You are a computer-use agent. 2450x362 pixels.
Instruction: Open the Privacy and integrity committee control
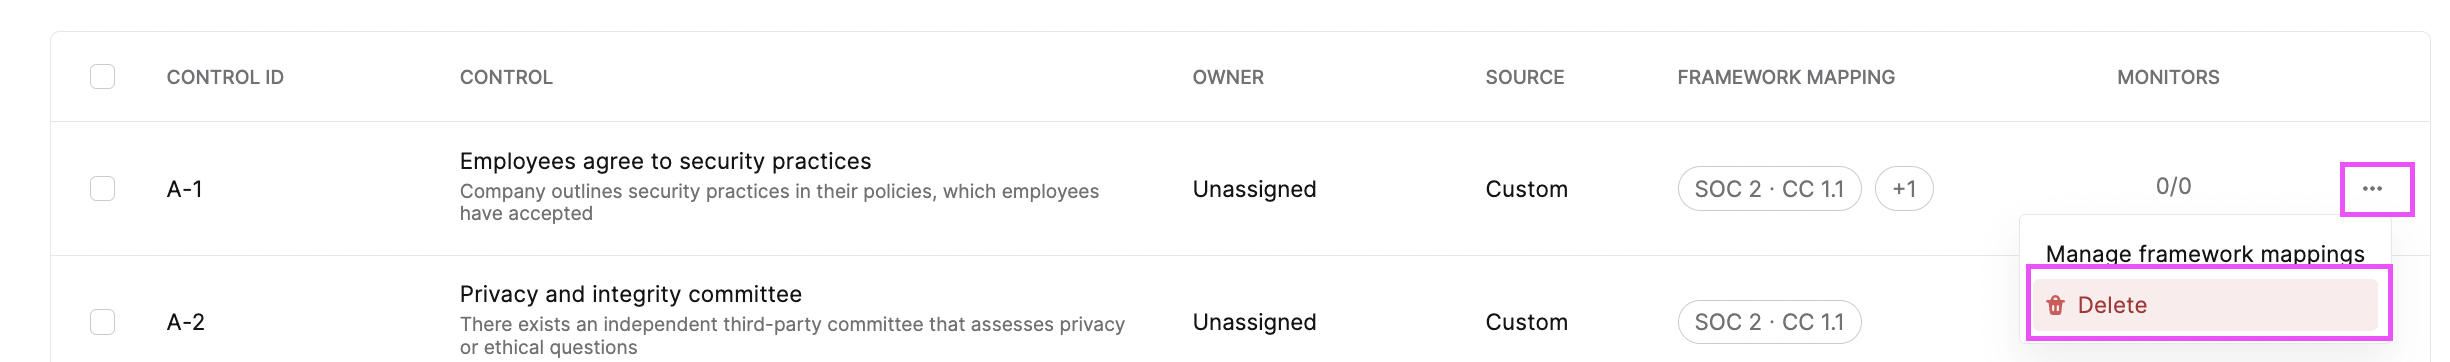click(630, 294)
